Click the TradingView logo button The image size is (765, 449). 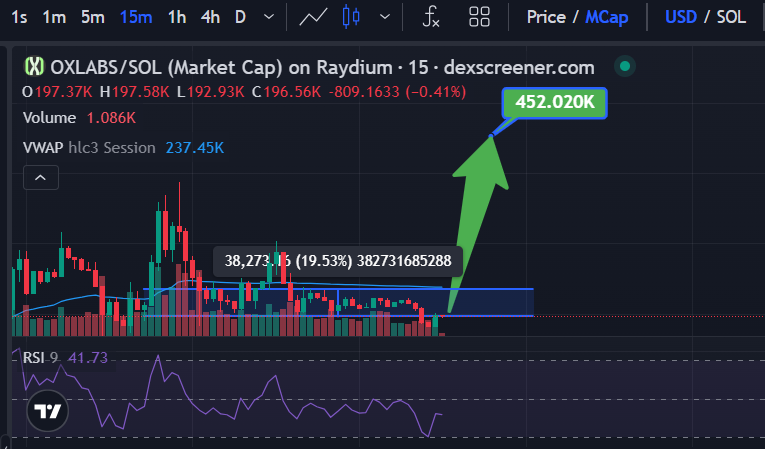[48, 411]
